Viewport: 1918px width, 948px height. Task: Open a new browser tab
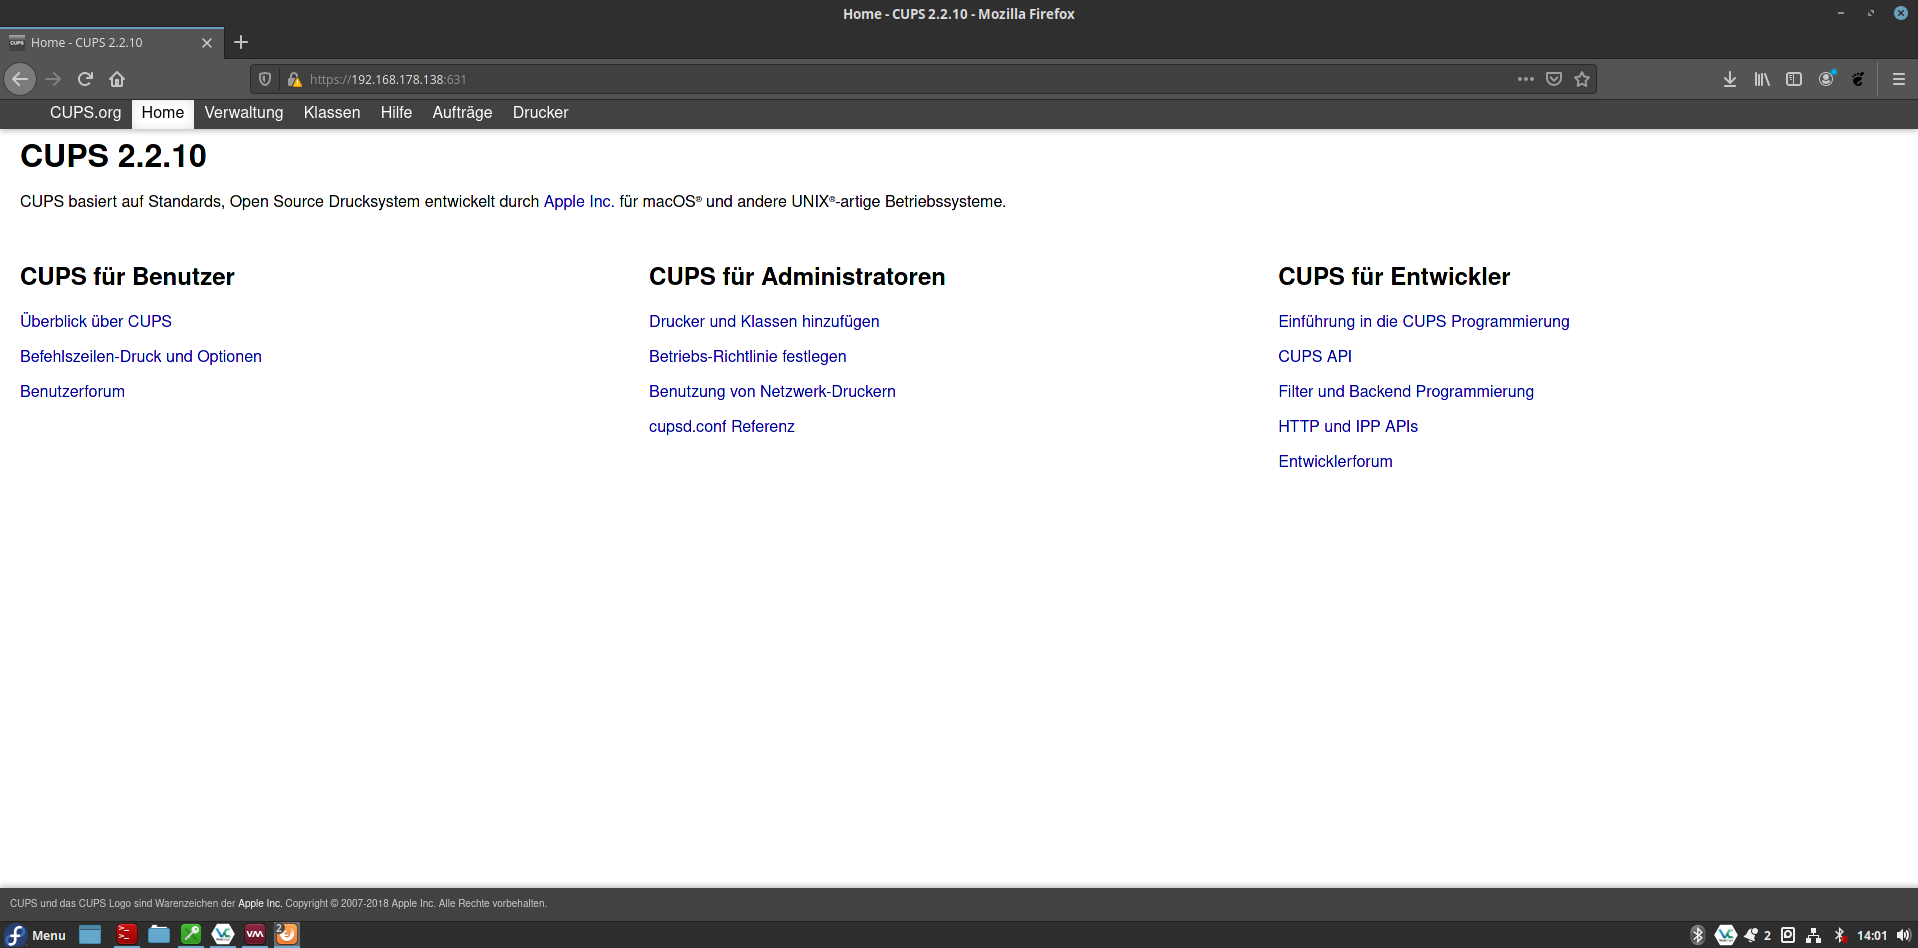(x=241, y=42)
